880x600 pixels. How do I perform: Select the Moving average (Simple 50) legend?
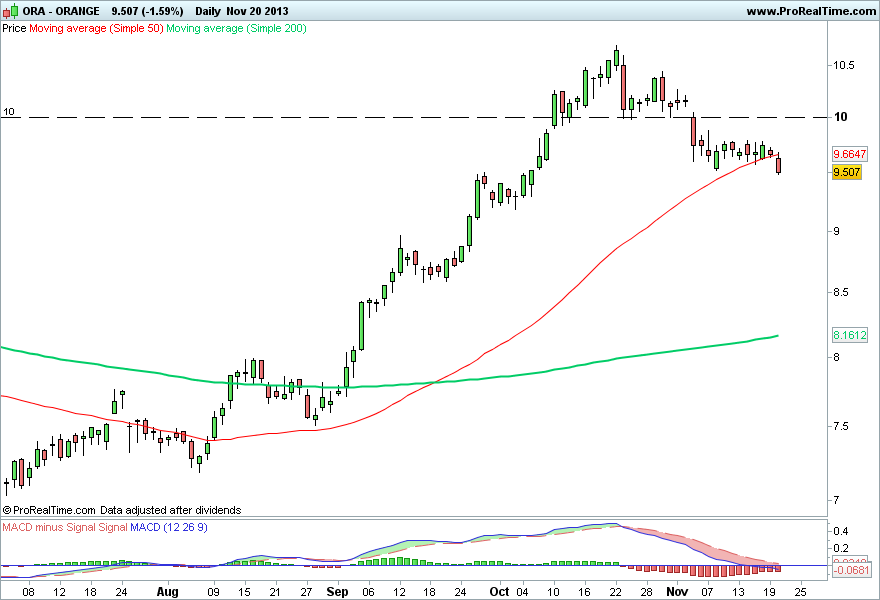(x=96, y=28)
